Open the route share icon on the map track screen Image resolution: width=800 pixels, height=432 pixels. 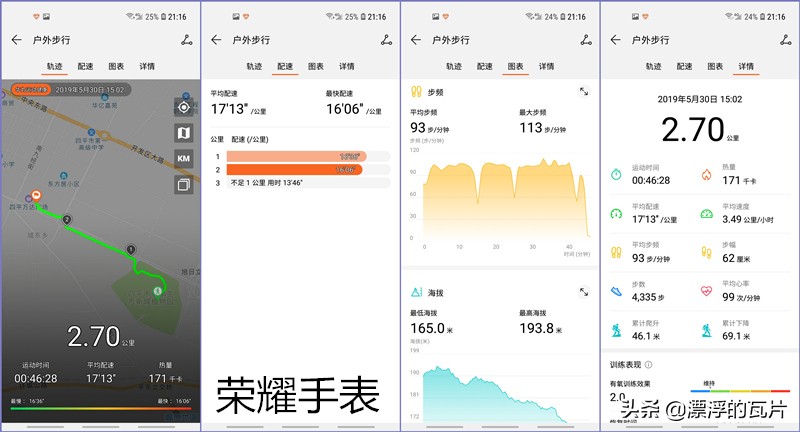coord(187,40)
